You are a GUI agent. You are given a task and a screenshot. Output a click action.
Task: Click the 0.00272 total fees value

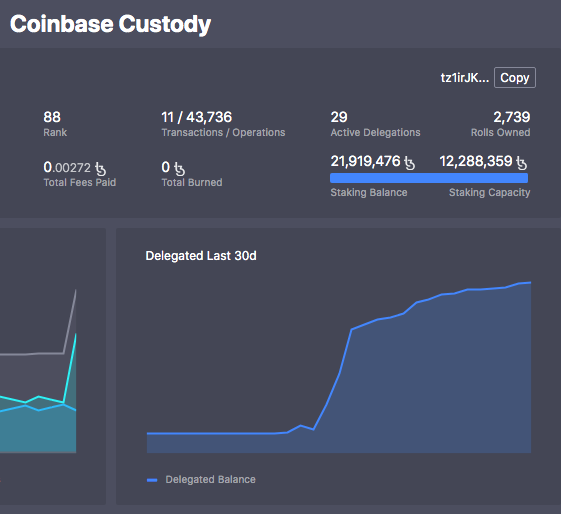coord(67,167)
